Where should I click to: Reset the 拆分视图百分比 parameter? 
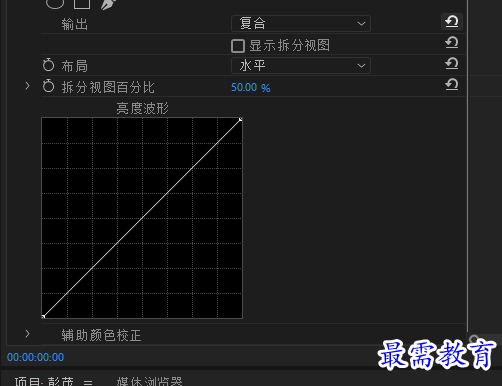[452, 85]
